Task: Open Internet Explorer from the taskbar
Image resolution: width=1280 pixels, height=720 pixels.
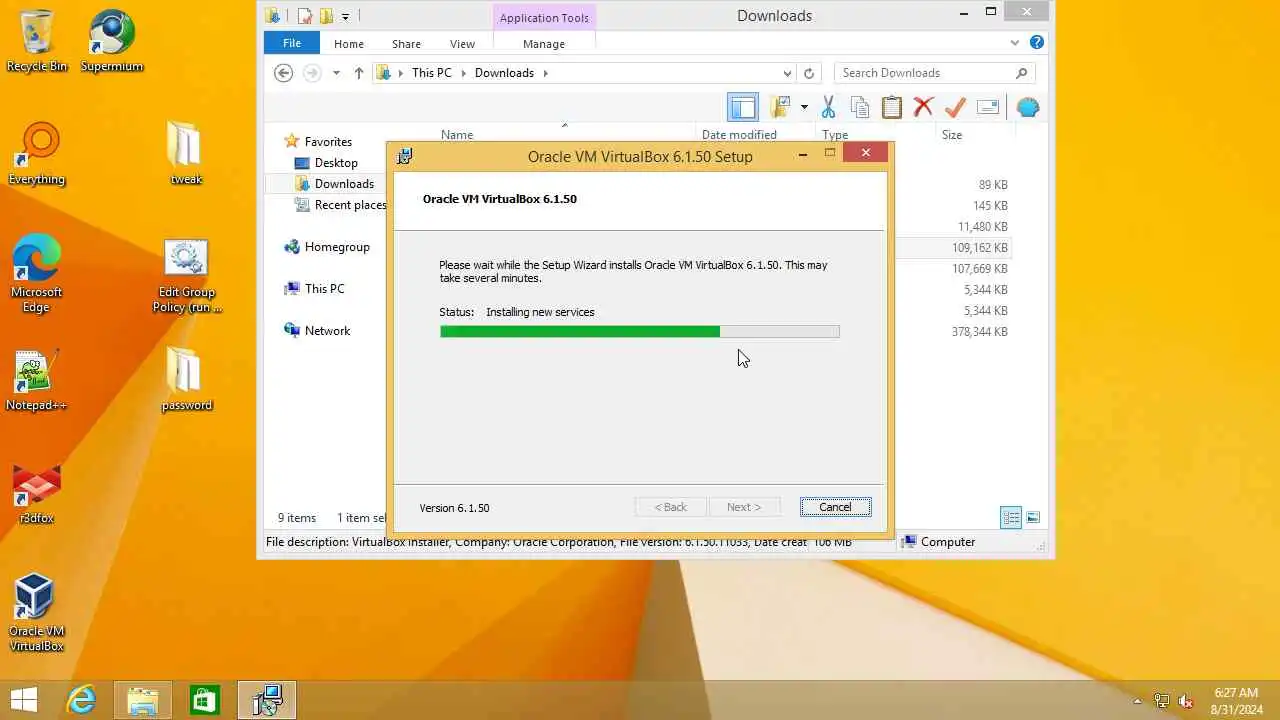Action: pyautogui.click(x=80, y=700)
